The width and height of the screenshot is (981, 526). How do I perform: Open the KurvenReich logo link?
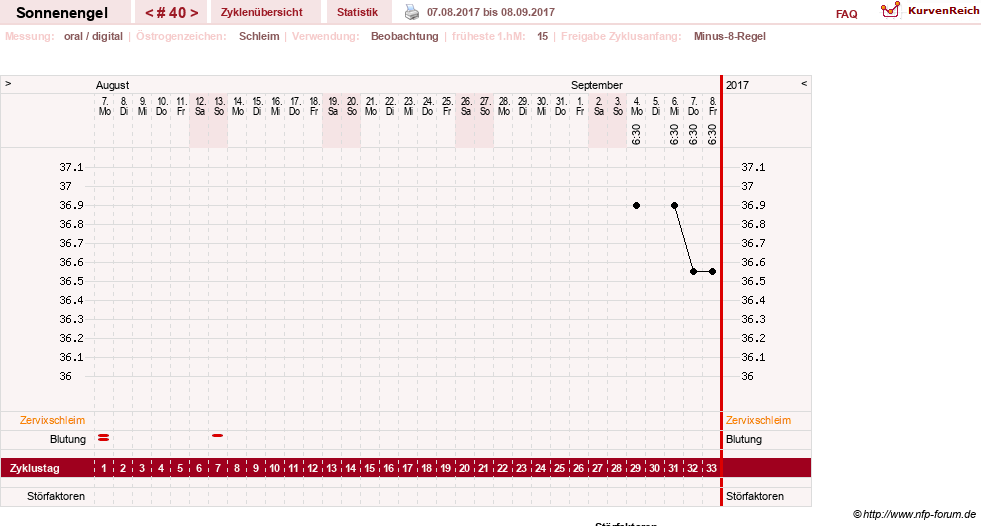click(930, 11)
